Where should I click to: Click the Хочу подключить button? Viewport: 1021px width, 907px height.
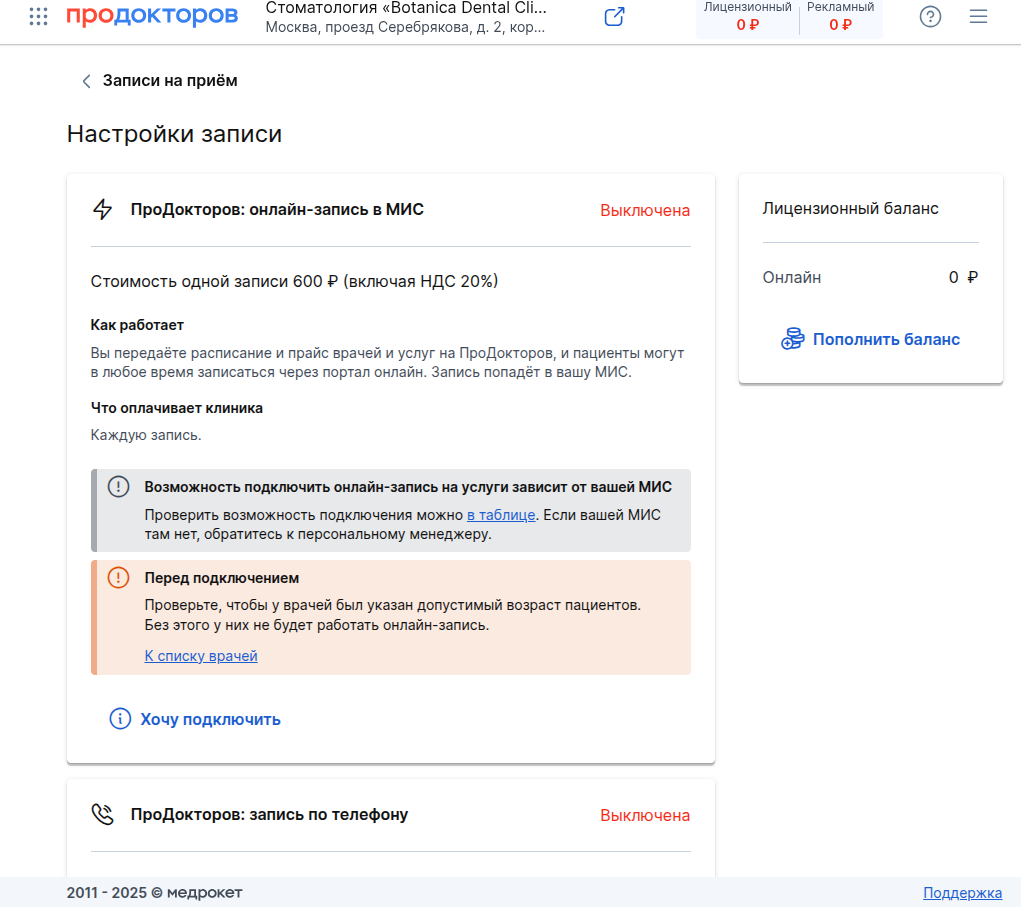tap(210, 719)
